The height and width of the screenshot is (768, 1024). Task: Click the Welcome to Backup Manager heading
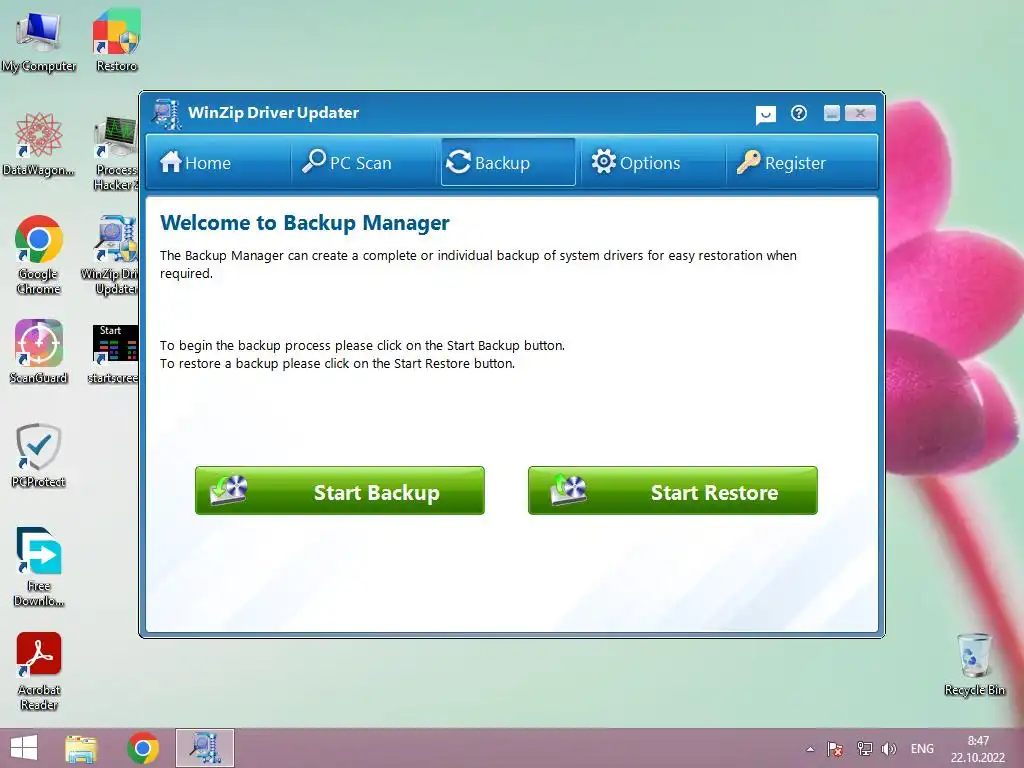304,223
